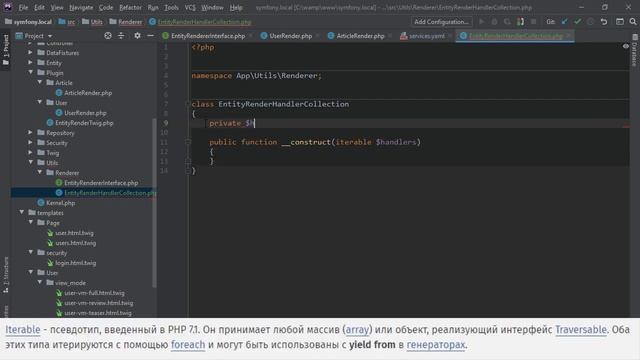Open the Structure side tool window
640x360 pixels.
pyautogui.click(x=6, y=274)
